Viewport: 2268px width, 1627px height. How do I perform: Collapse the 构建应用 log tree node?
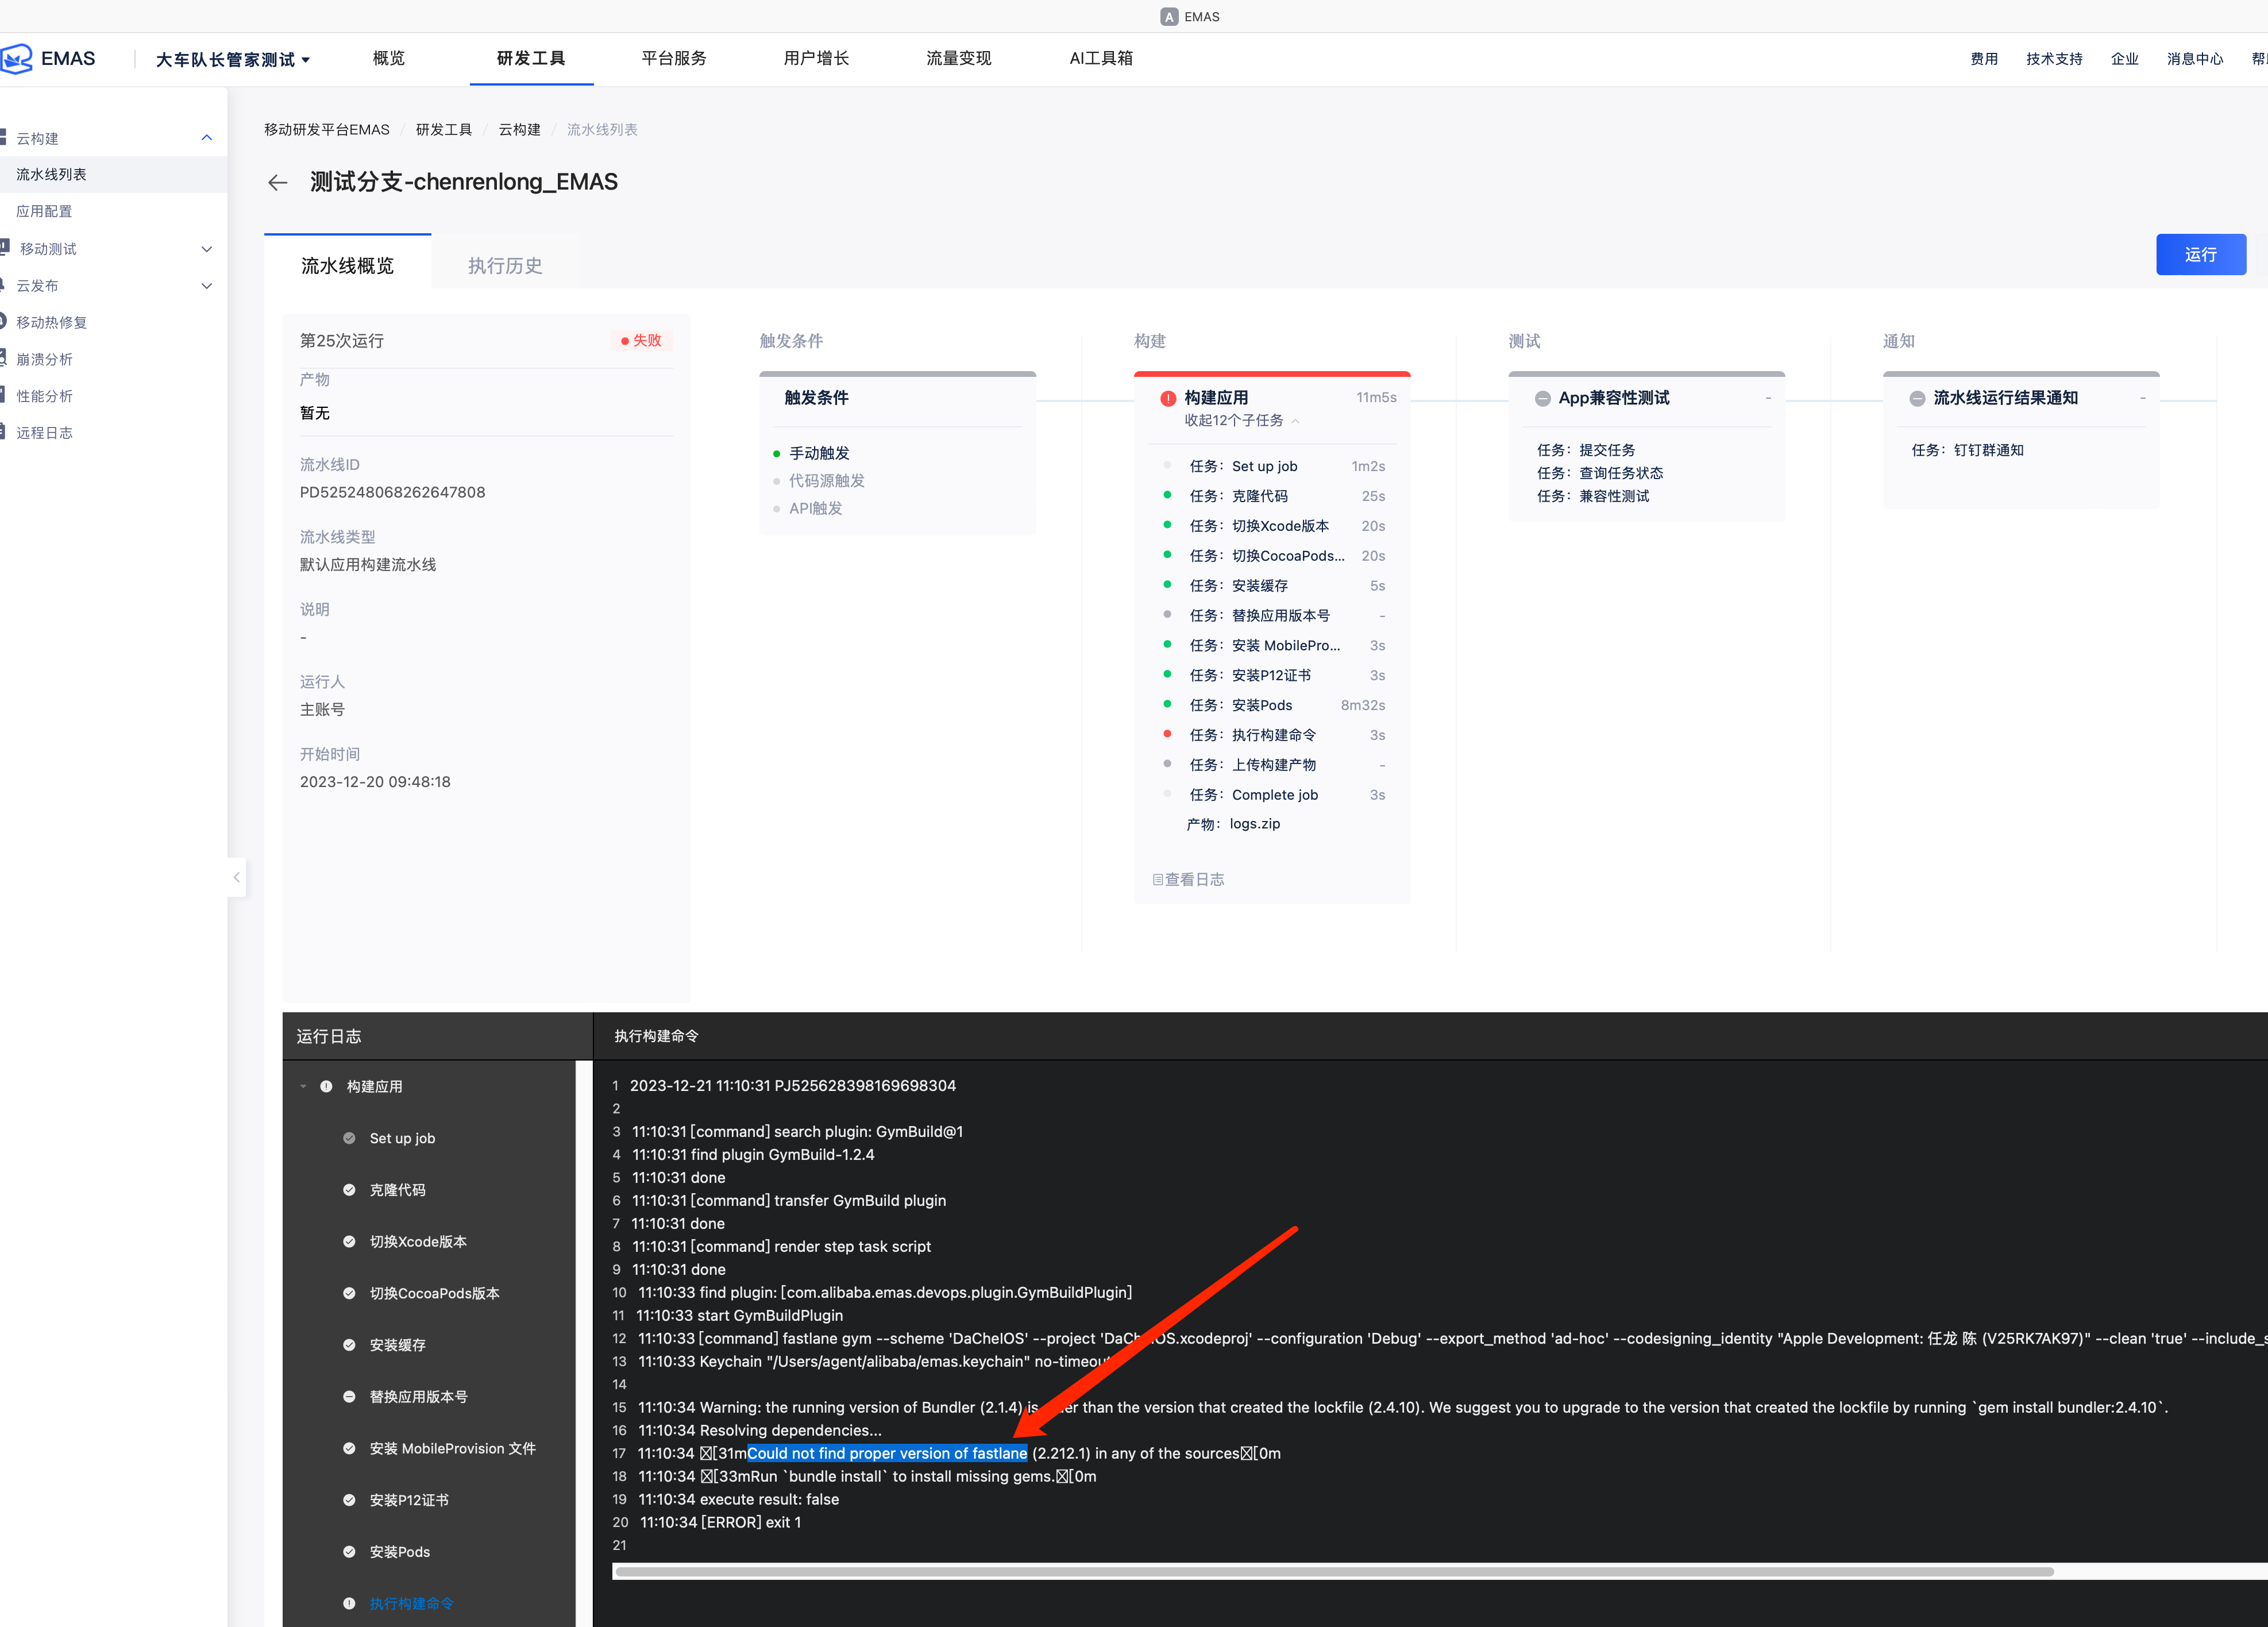[x=303, y=1086]
